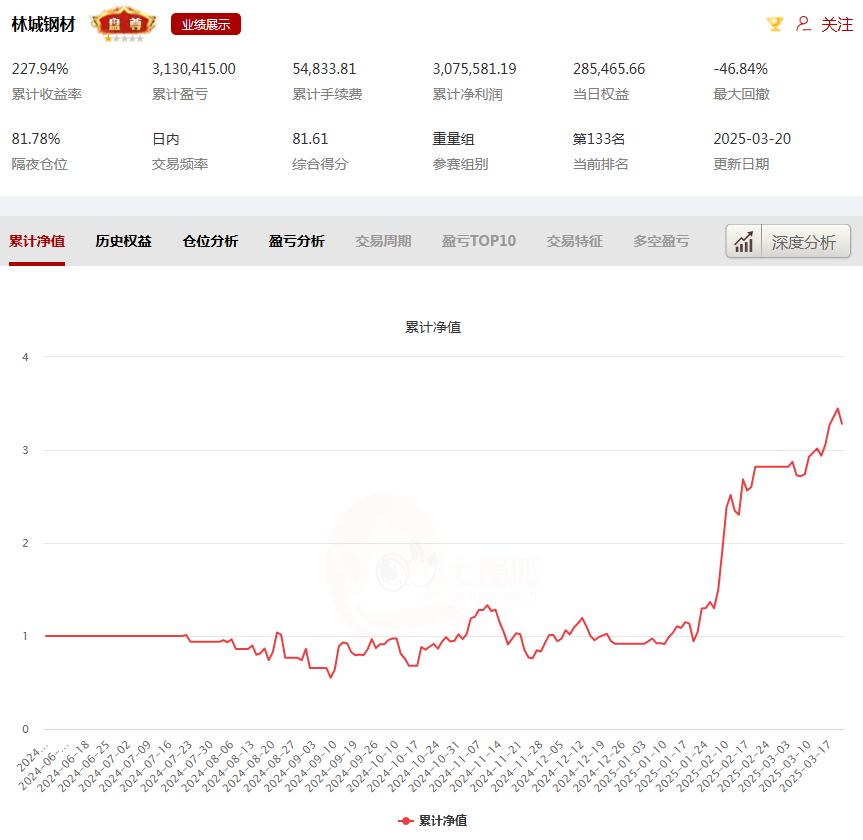Click the 81.78% overnight position value

point(36,139)
